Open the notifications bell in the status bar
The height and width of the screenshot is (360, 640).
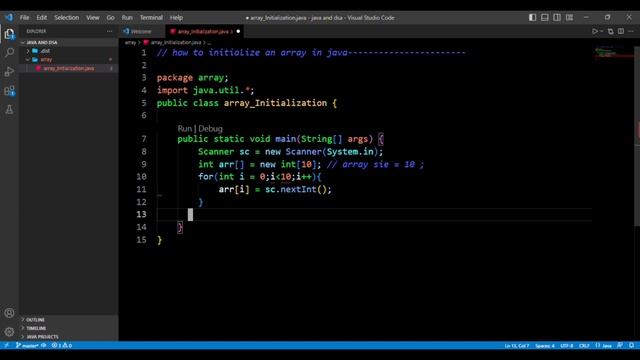631,345
